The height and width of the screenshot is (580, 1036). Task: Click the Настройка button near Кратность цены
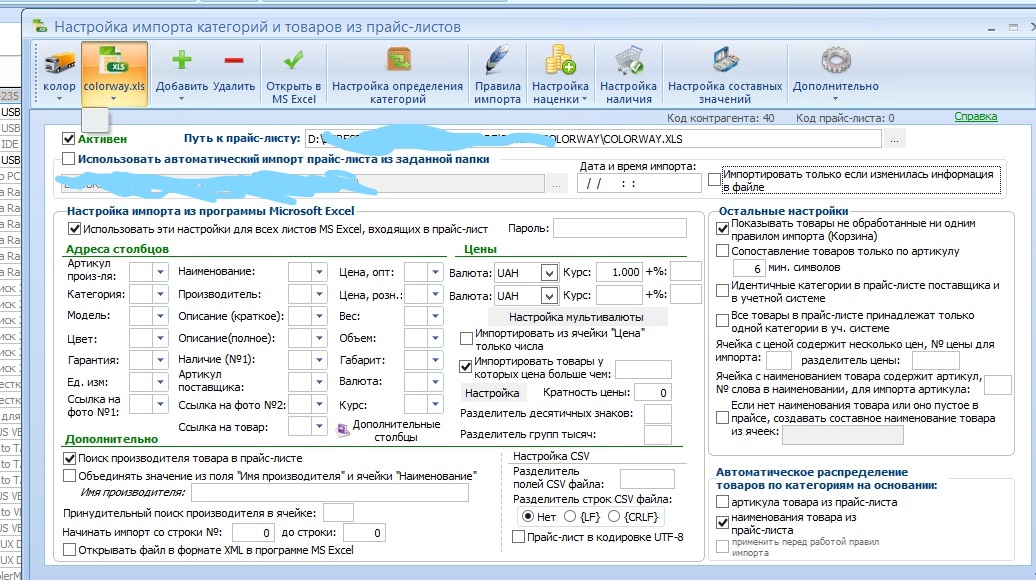pos(492,392)
